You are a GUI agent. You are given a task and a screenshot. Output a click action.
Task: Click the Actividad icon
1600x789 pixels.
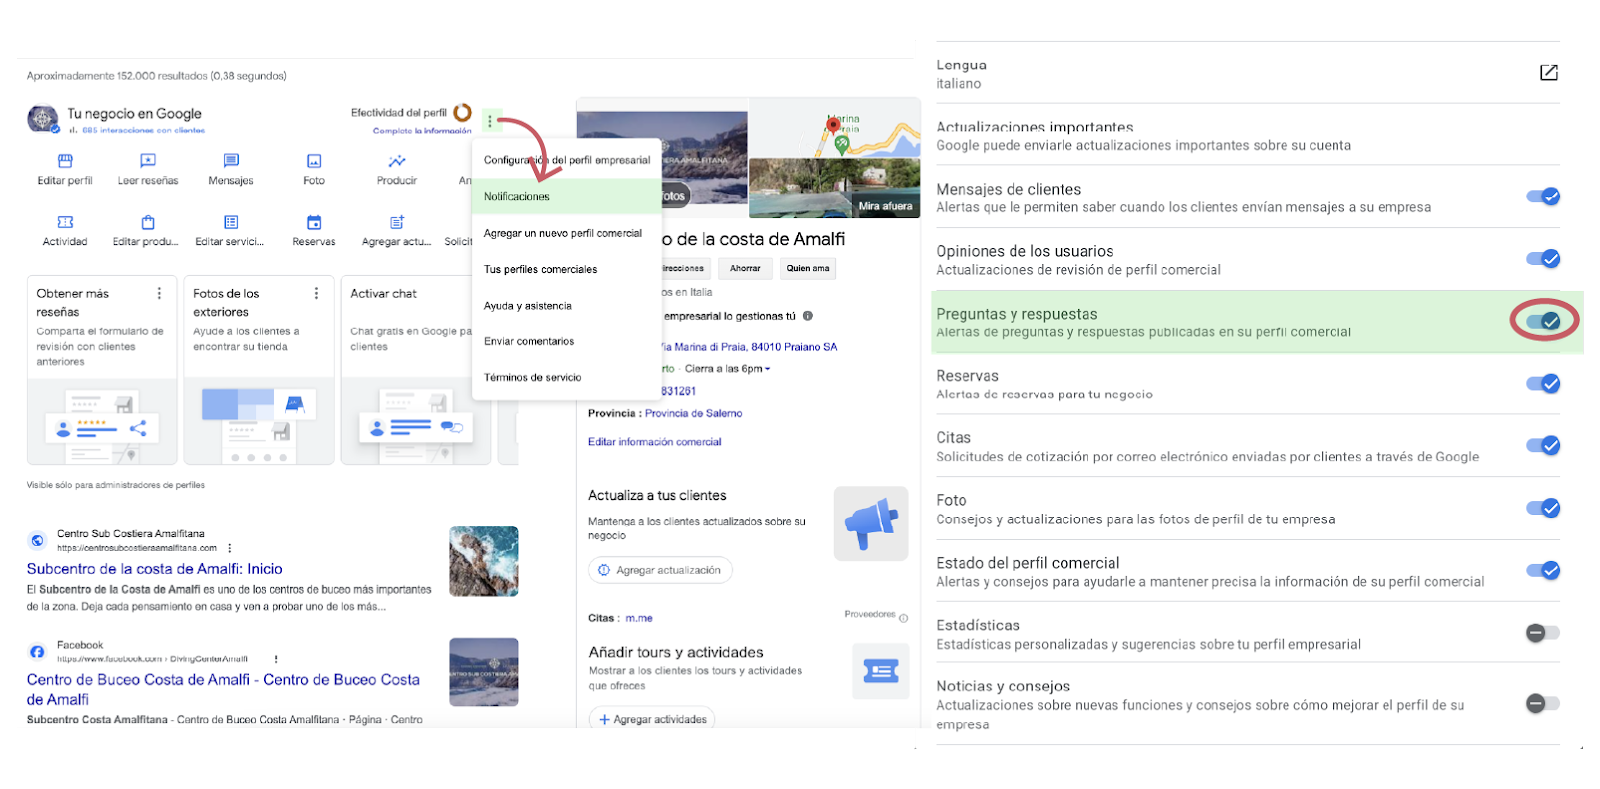click(65, 222)
